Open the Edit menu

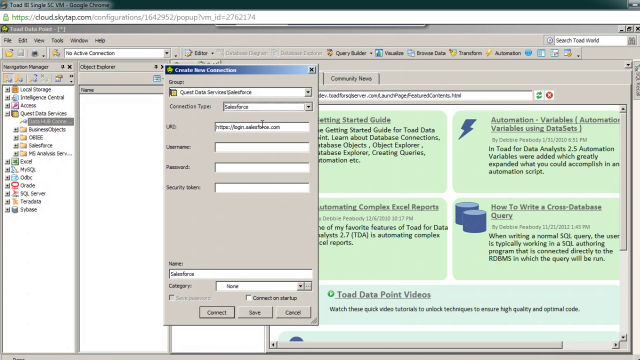(x=22, y=40)
